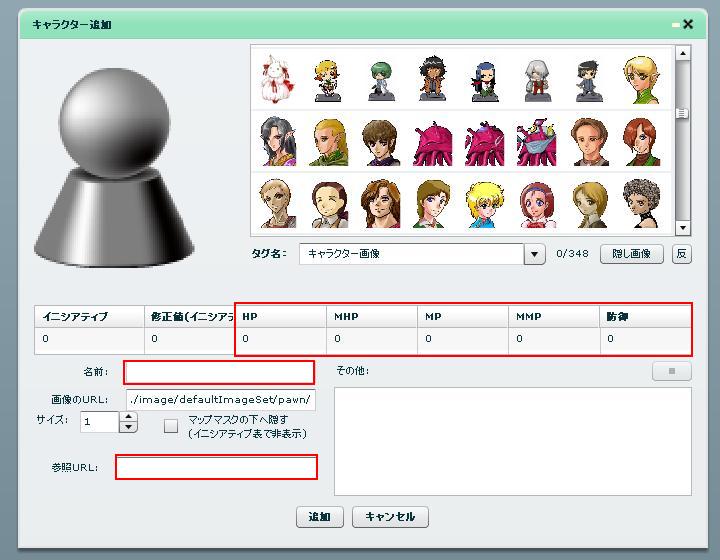Increase the サイズ value with up arrow
Viewport: 720px width, 560px height.
[128, 417]
